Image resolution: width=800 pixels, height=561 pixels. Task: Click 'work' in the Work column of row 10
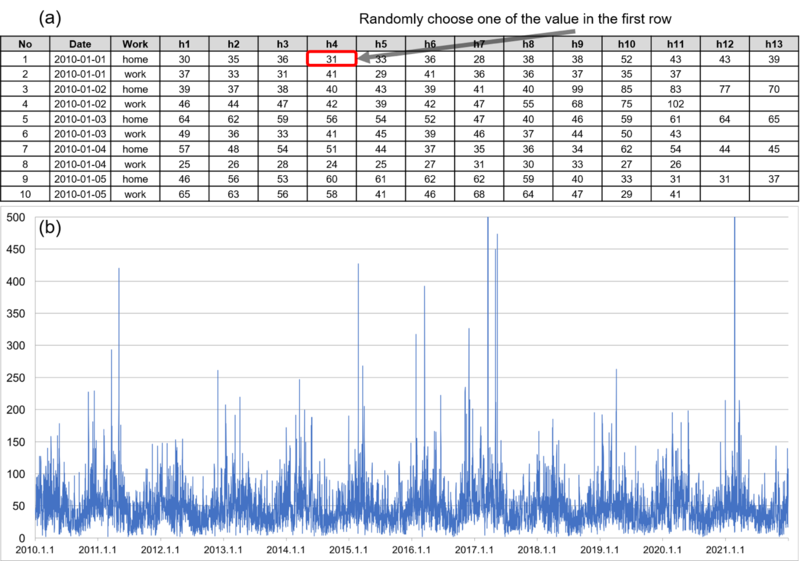coord(135,194)
